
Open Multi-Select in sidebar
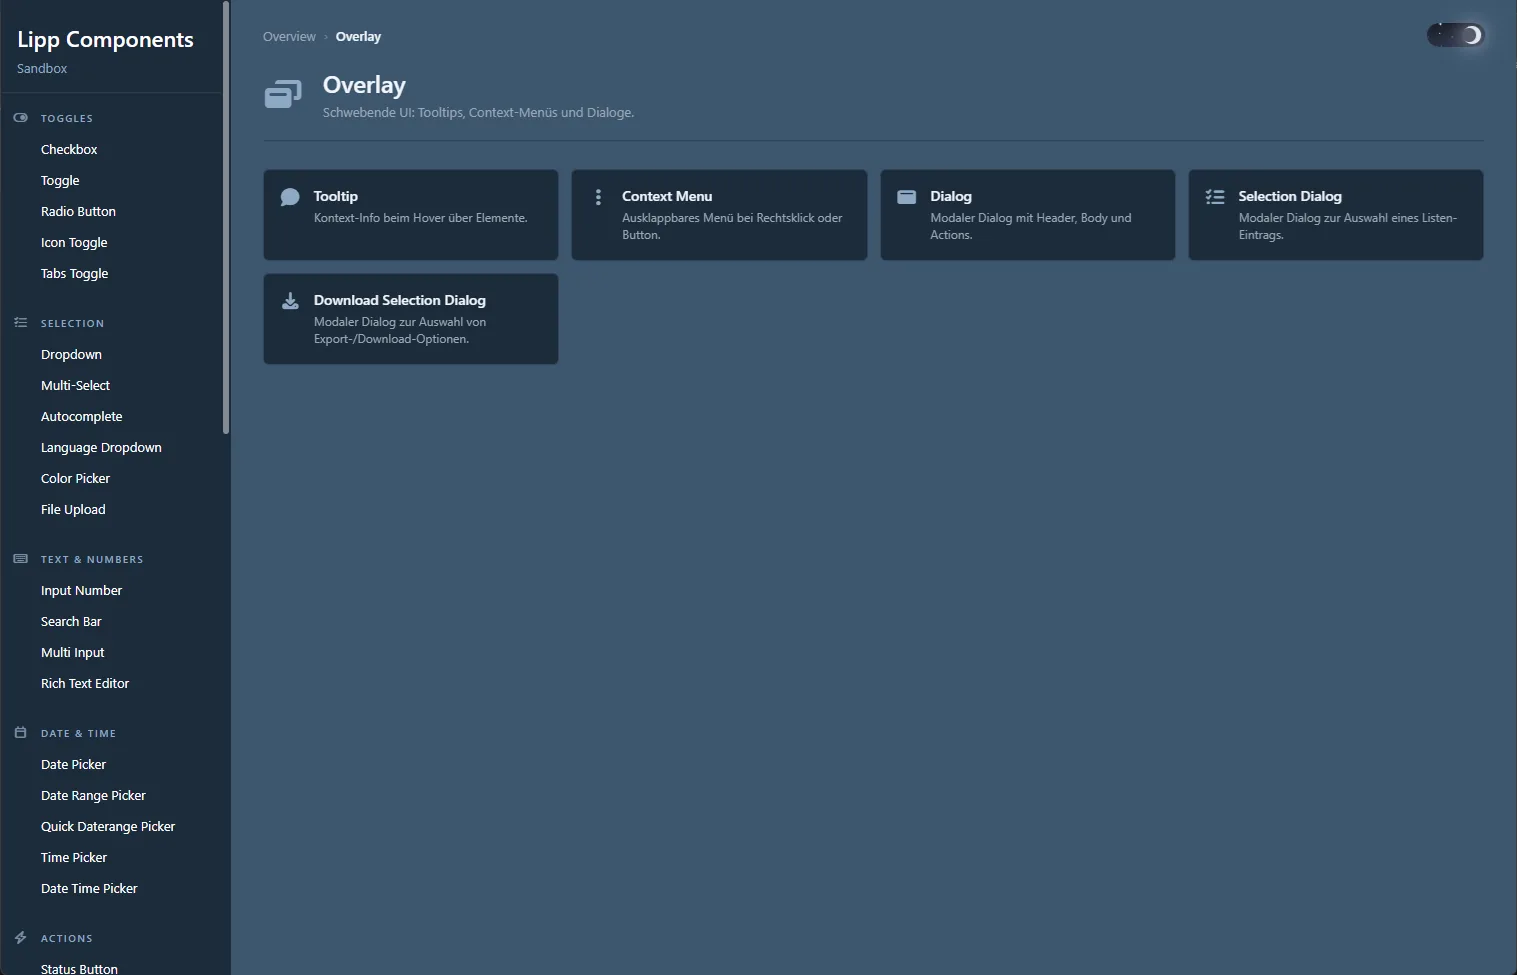click(x=75, y=385)
